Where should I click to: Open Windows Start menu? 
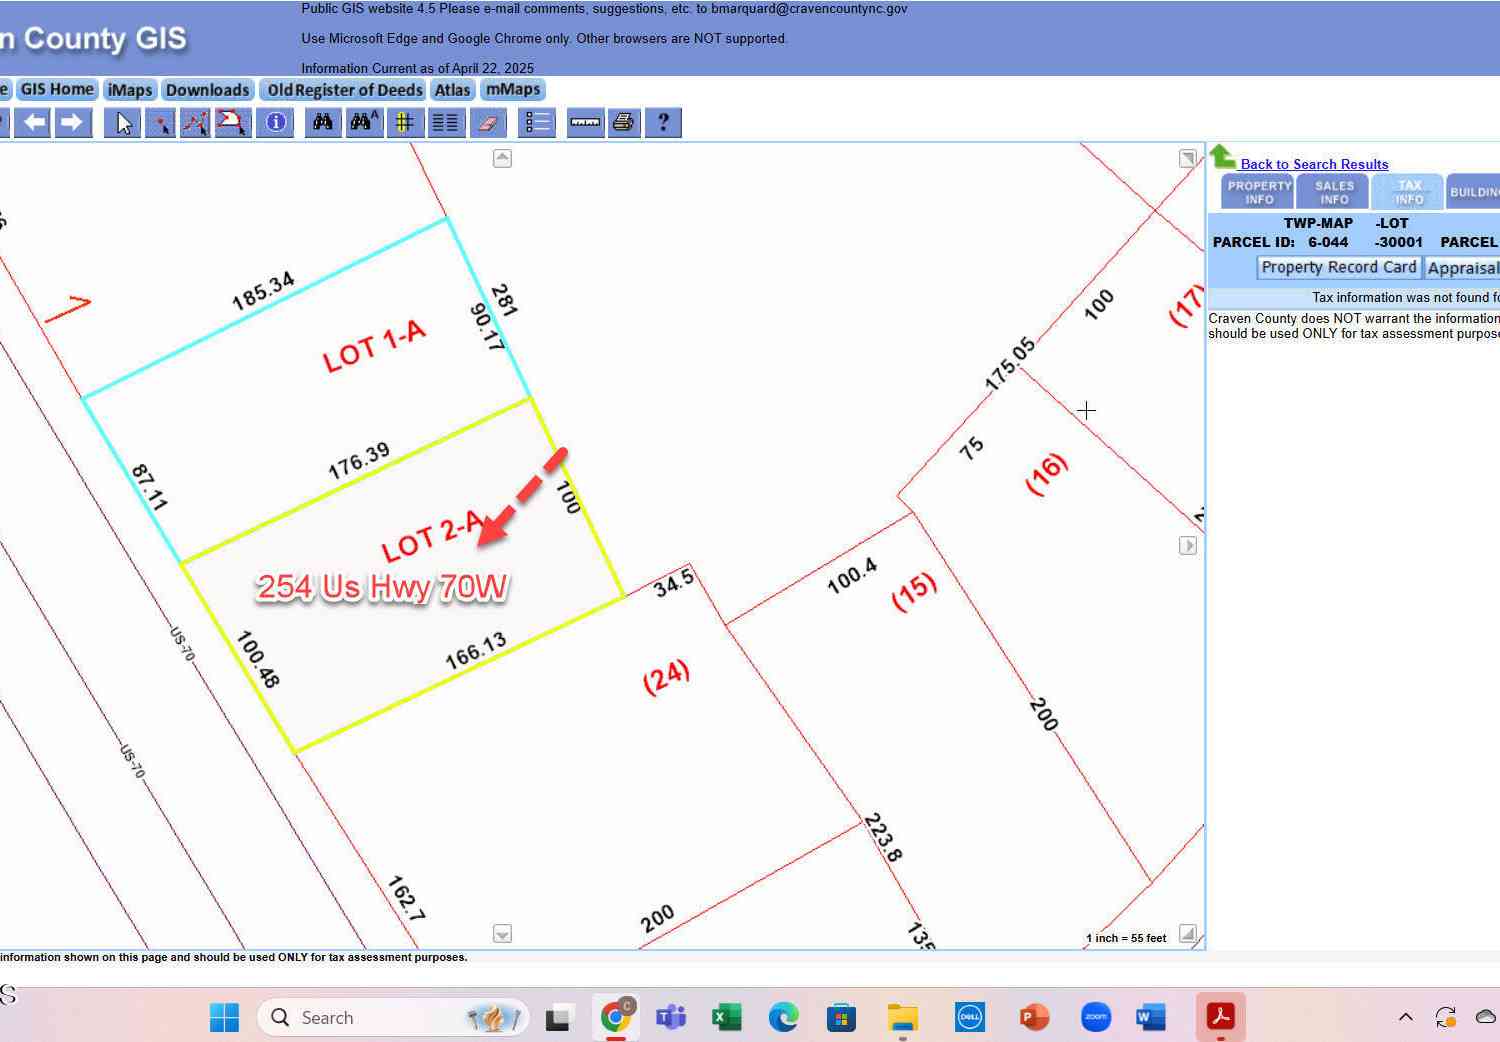224,1018
